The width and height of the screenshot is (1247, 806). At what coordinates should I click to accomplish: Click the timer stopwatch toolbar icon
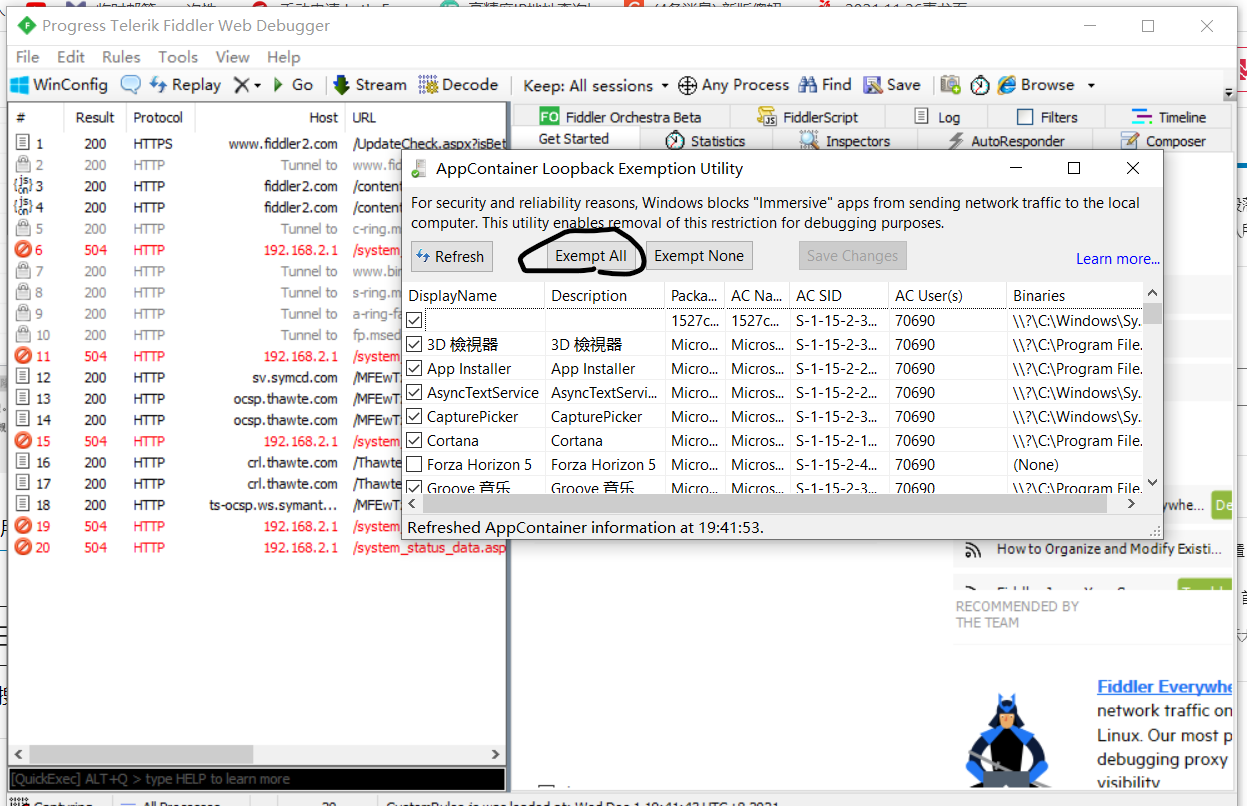[980, 85]
